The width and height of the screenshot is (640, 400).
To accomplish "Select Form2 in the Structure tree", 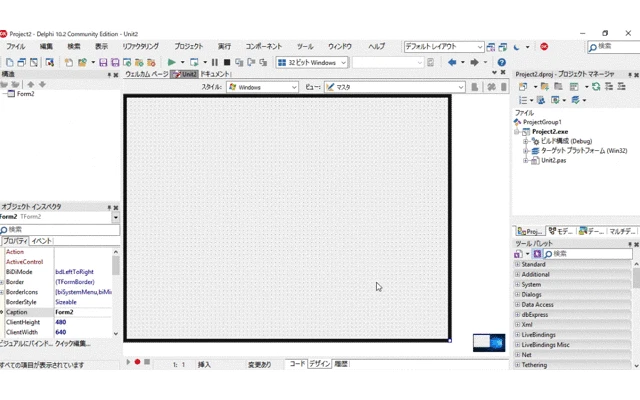I will (x=25, y=94).
